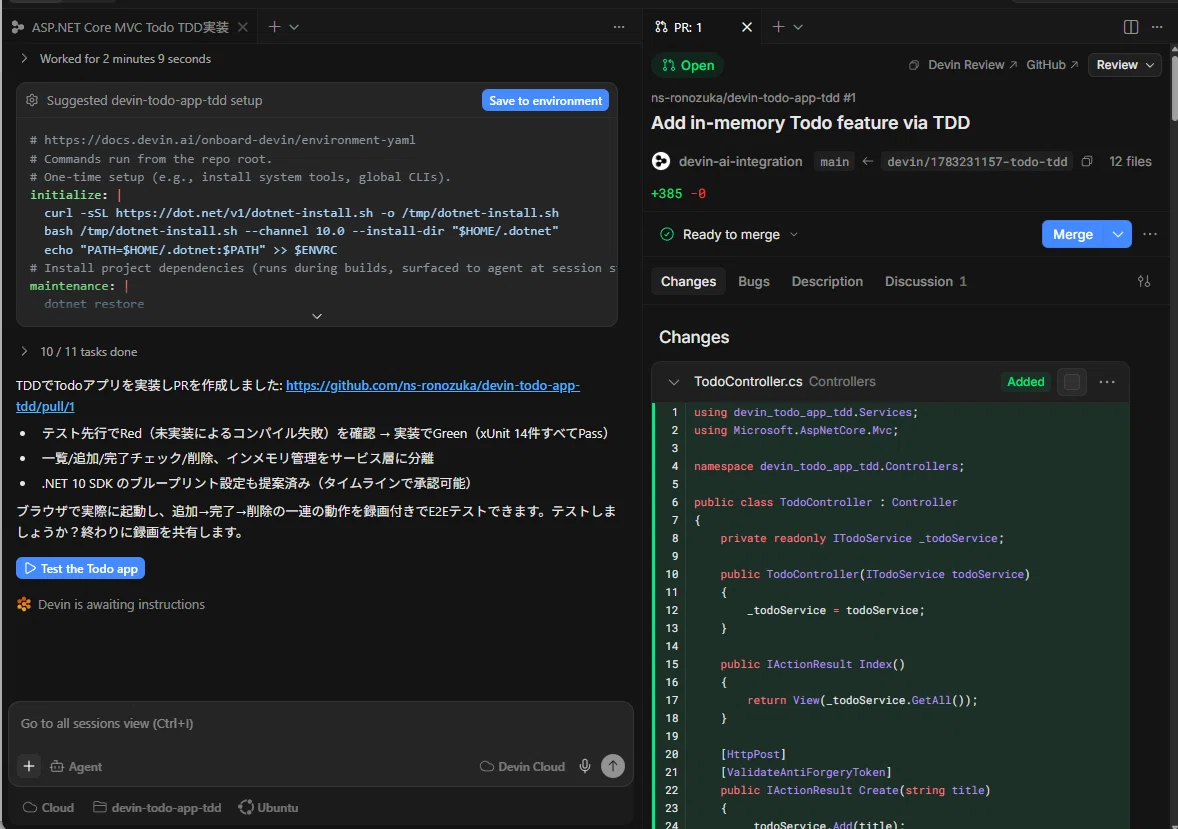The height and width of the screenshot is (829, 1178).
Task: Collapse TodoController.cs file diff
Action: [674, 382]
